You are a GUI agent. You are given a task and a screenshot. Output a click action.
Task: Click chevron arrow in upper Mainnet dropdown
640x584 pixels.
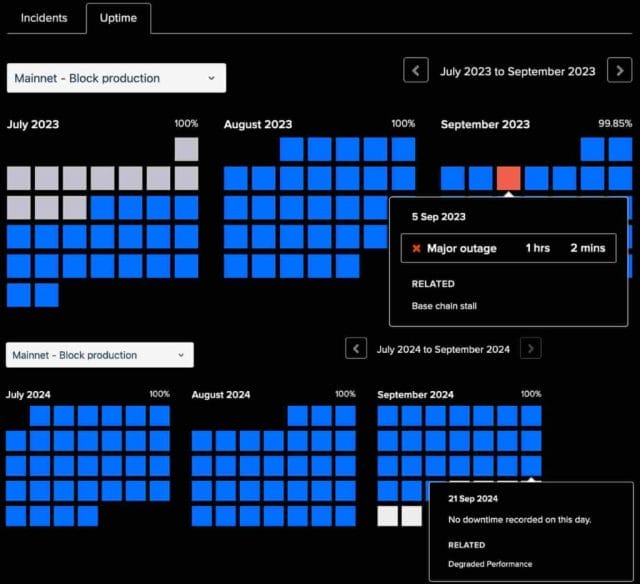[x=211, y=78]
